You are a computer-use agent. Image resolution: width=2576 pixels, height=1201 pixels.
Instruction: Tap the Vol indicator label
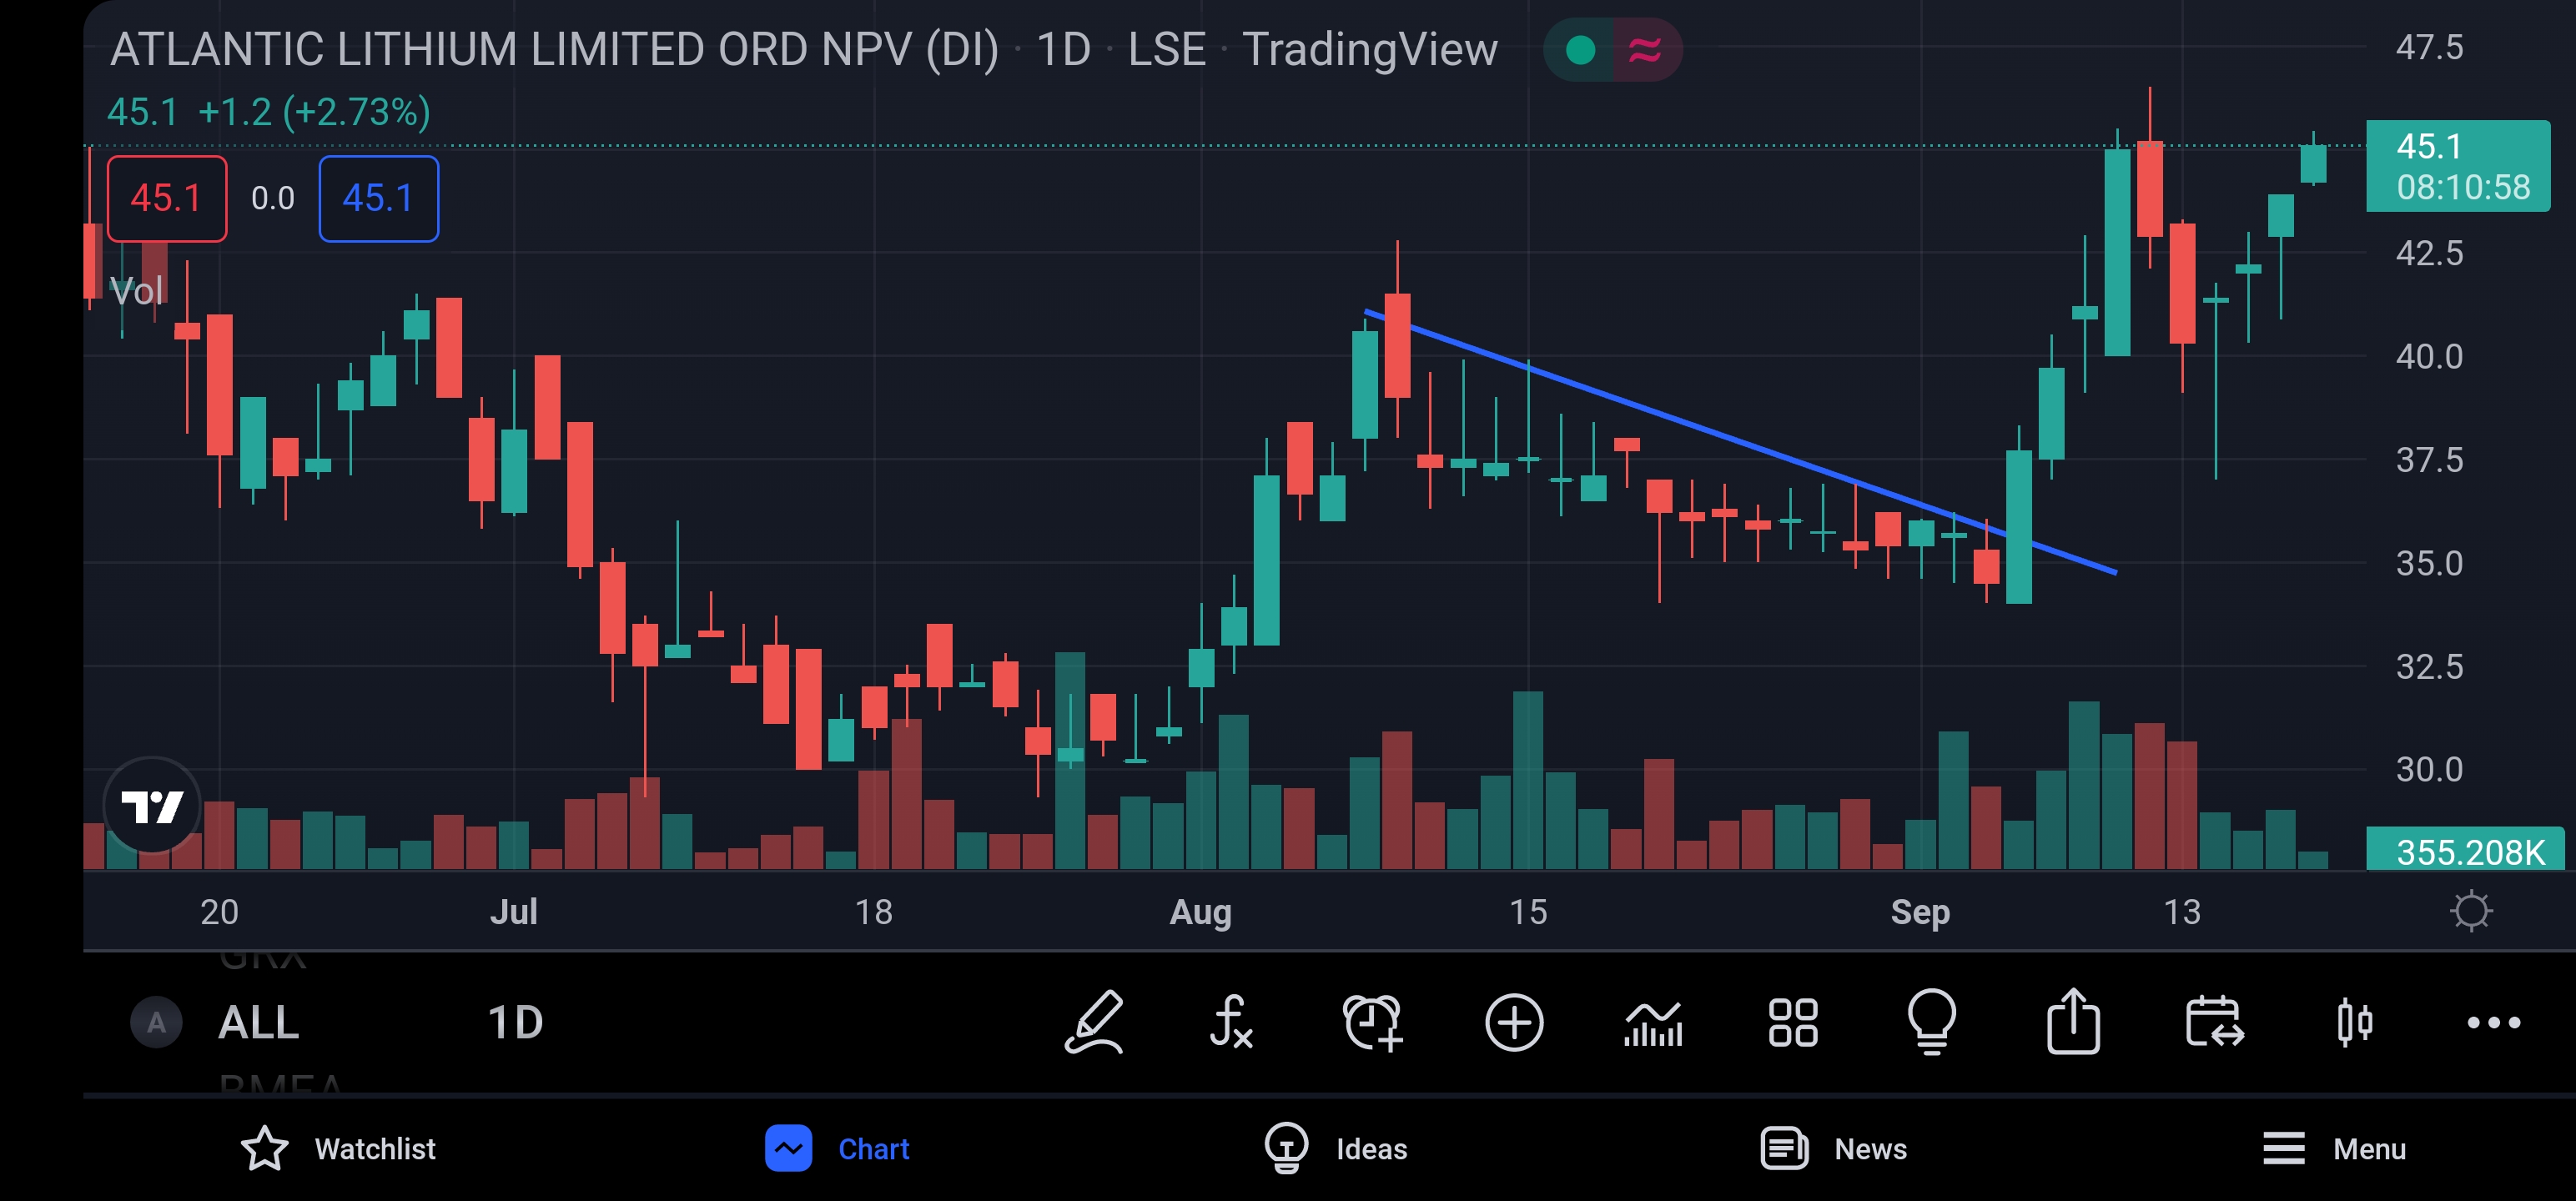(136, 291)
